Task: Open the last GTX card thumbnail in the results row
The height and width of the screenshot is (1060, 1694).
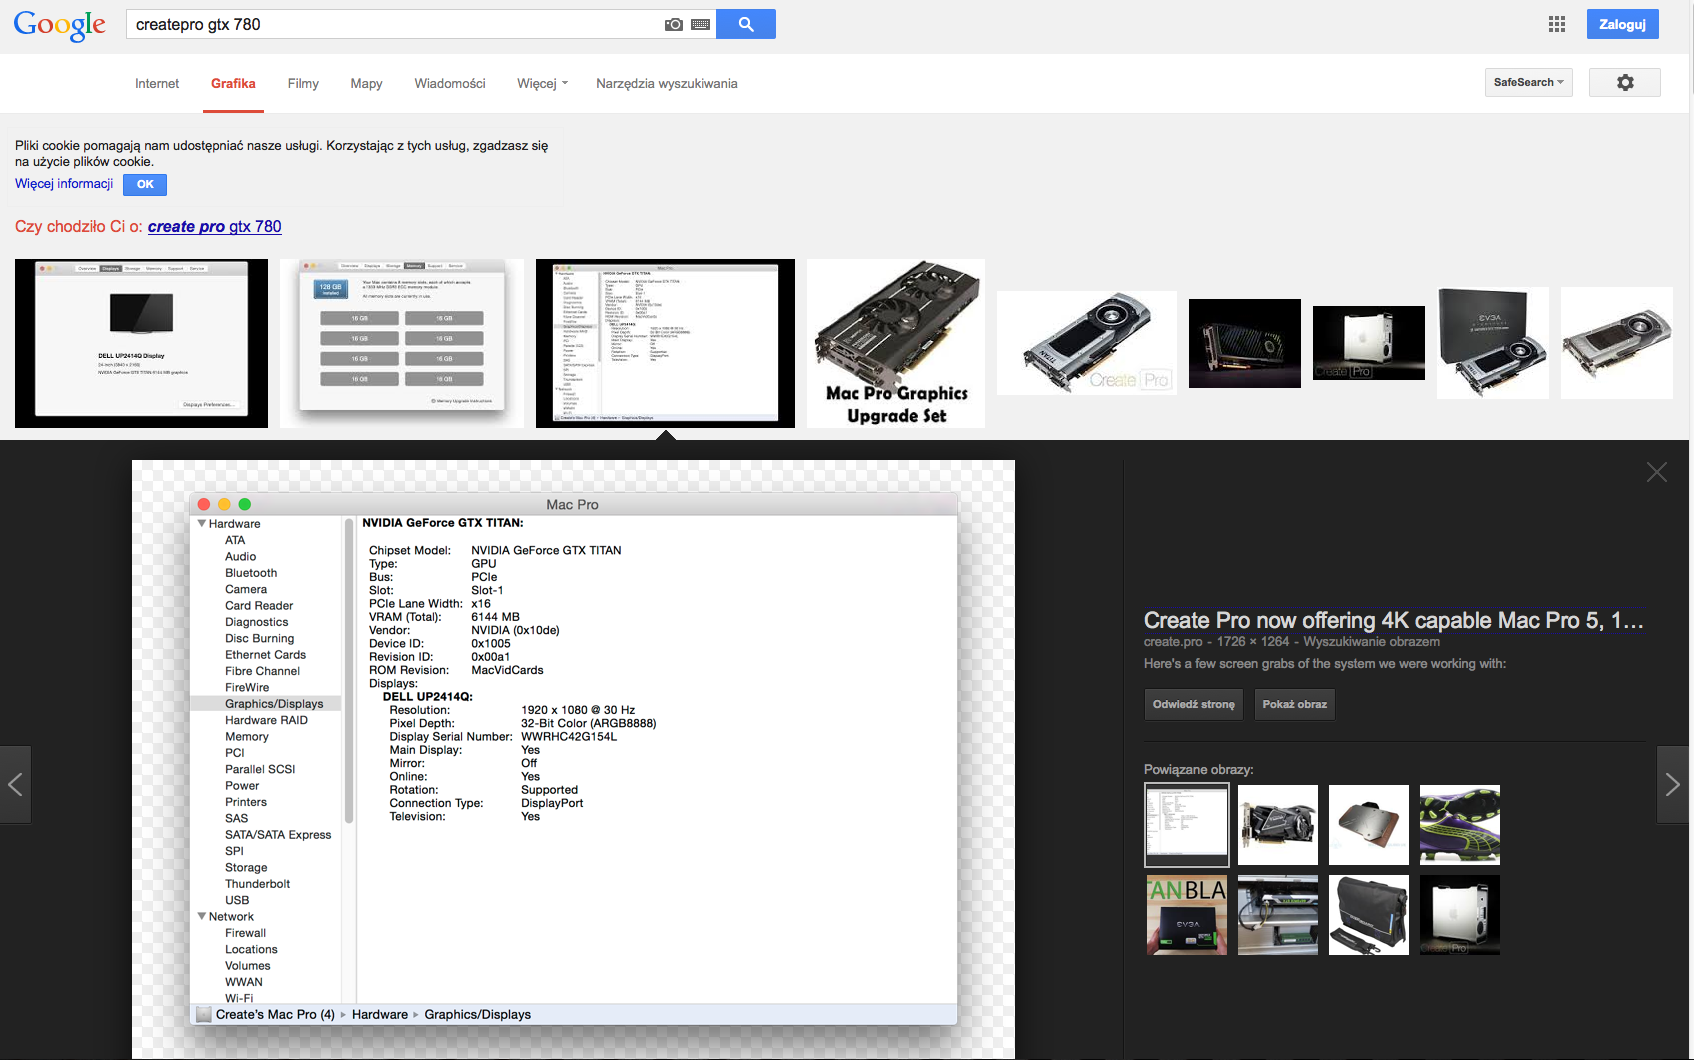Action: [x=1617, y=343]
